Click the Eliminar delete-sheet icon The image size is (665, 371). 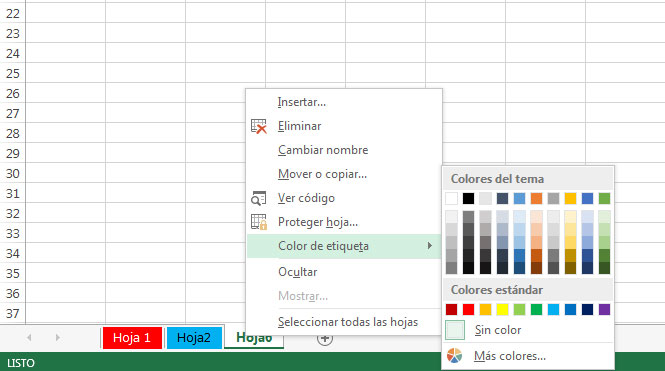[x=259, y=126]
